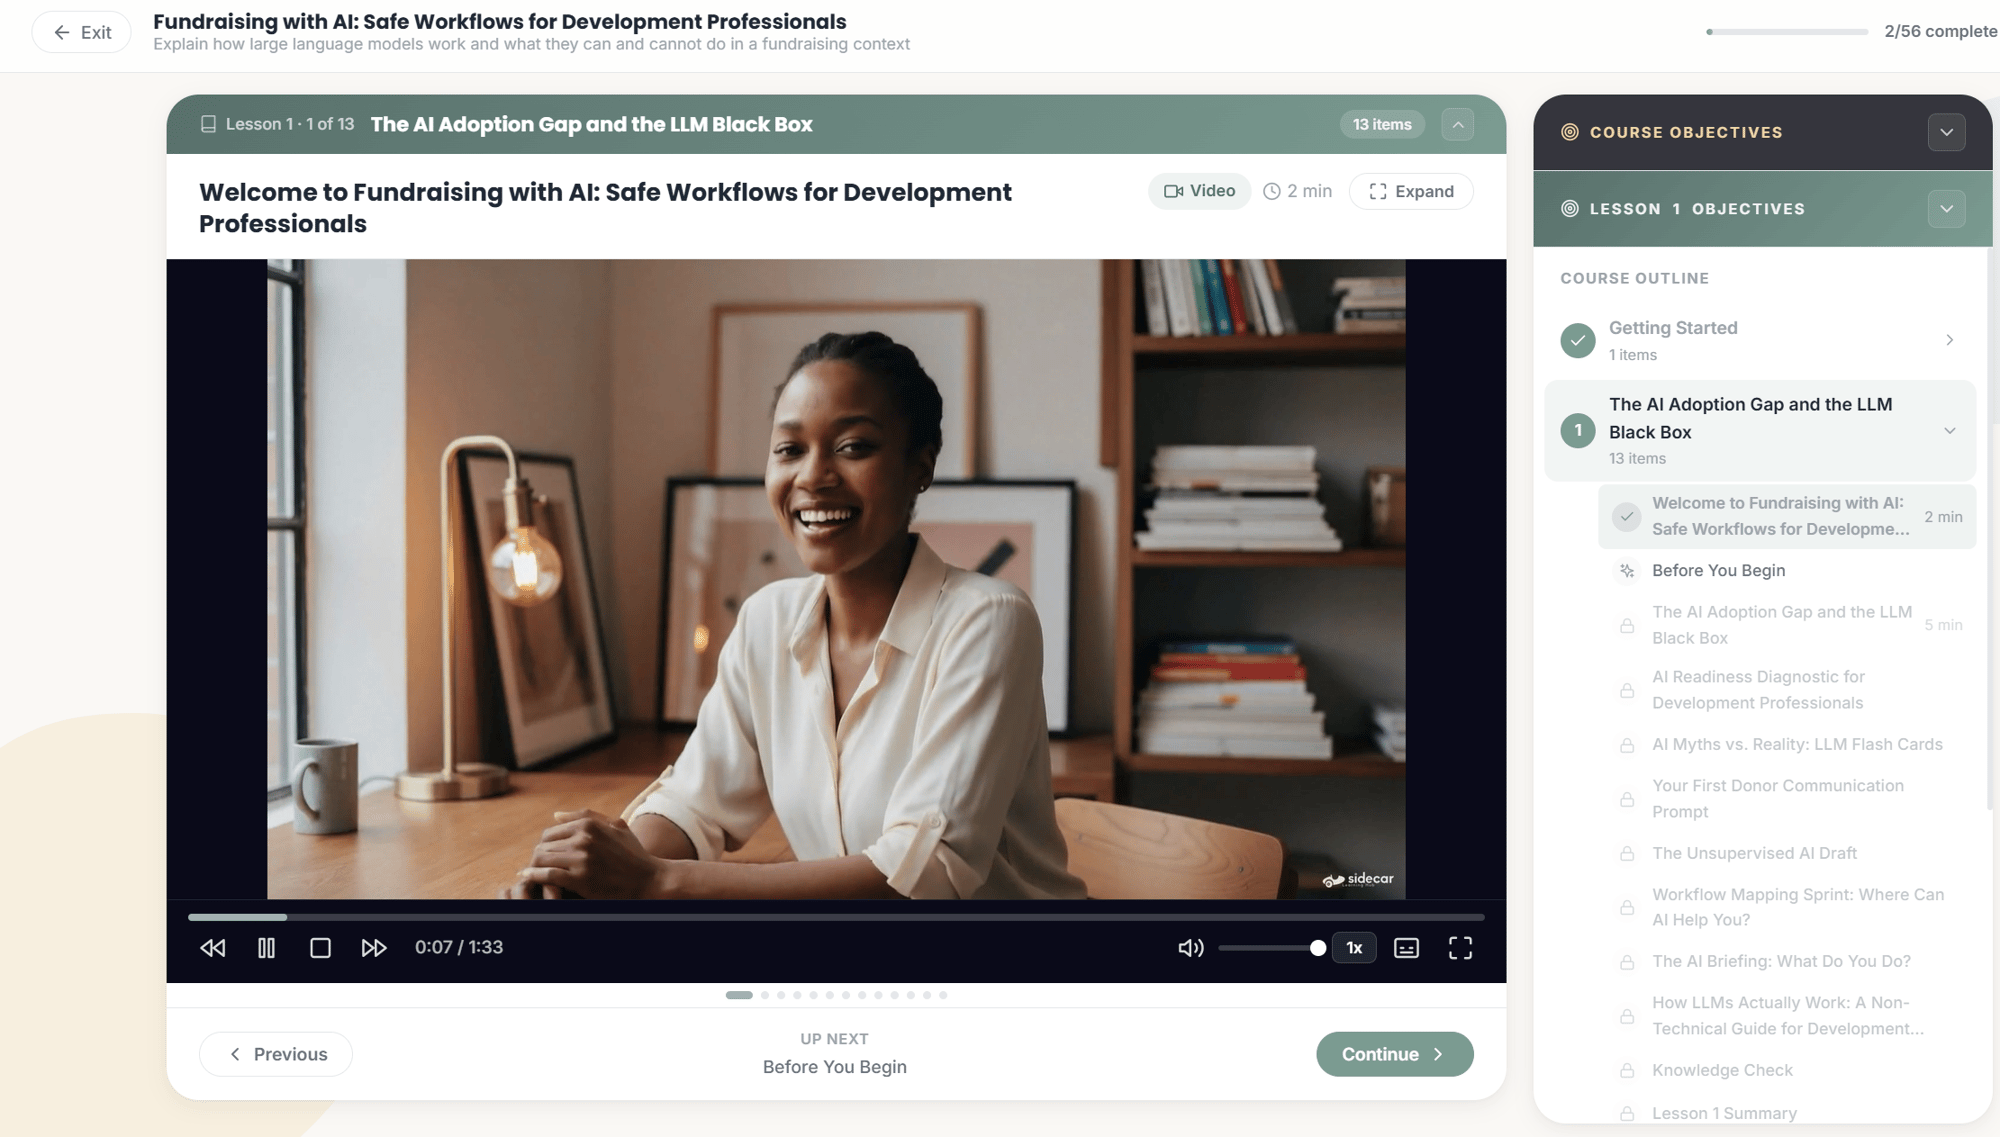Enter fullscreen video mode
Image resolution: width=2000 pixels, height=1137 pixels.
[1460, 948]
